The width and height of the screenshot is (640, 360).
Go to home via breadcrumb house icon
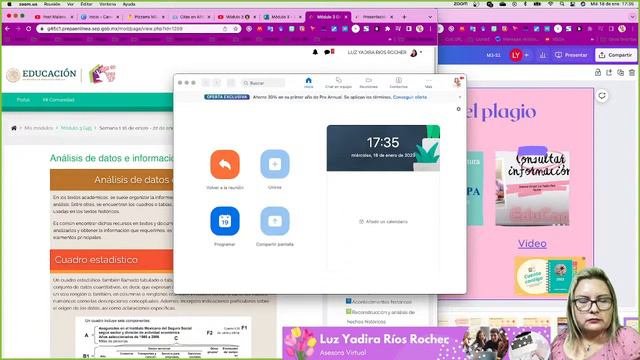[x=14, y=128]
